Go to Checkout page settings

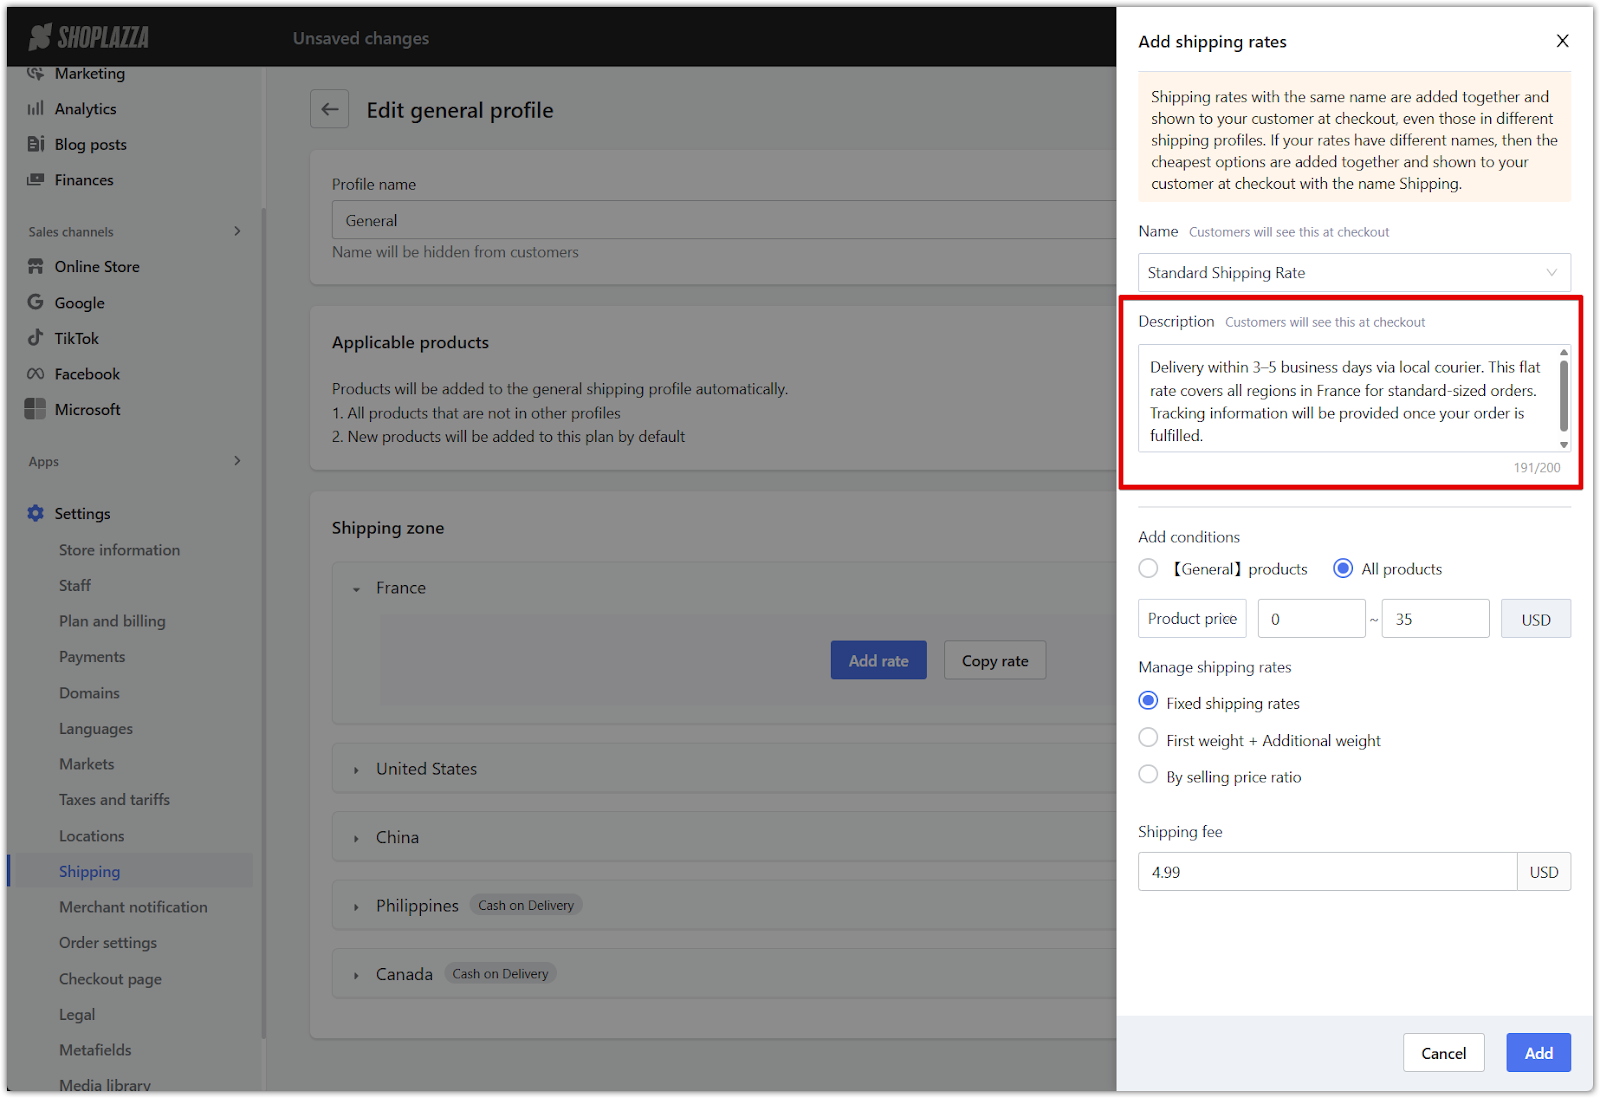point(110,979)
